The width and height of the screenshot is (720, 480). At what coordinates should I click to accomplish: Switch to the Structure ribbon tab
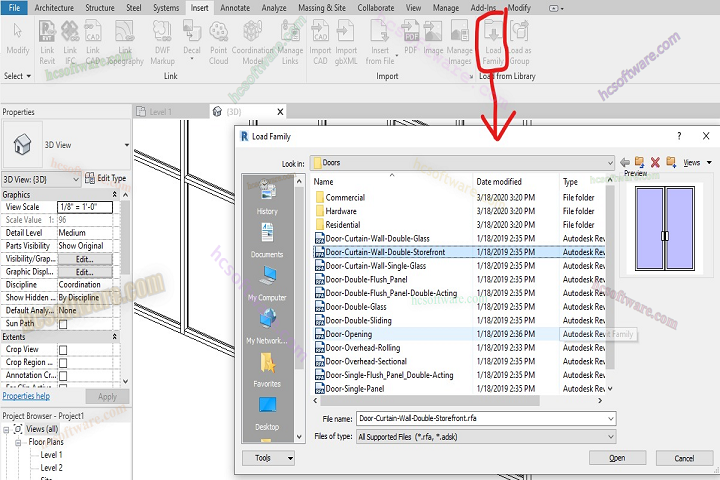[x=100, y=7]
